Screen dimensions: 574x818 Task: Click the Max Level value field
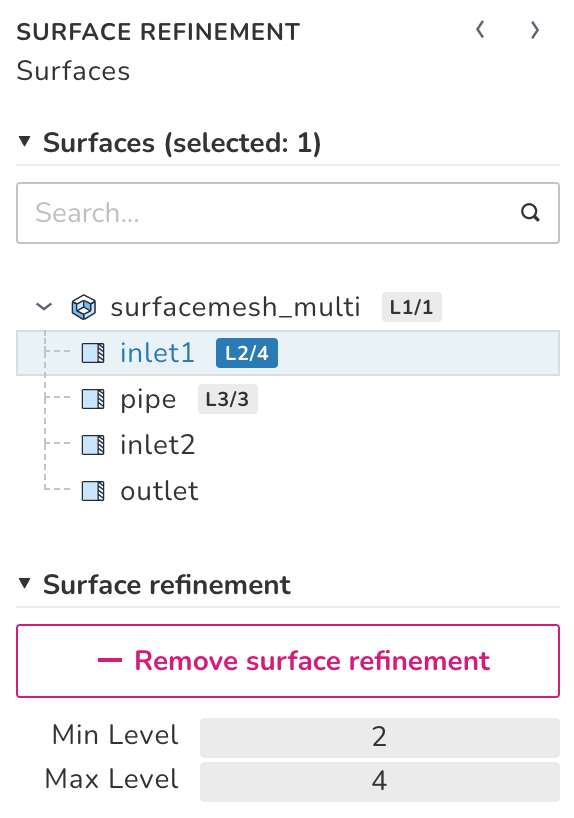pyautogui.click(x=380, y=781)
